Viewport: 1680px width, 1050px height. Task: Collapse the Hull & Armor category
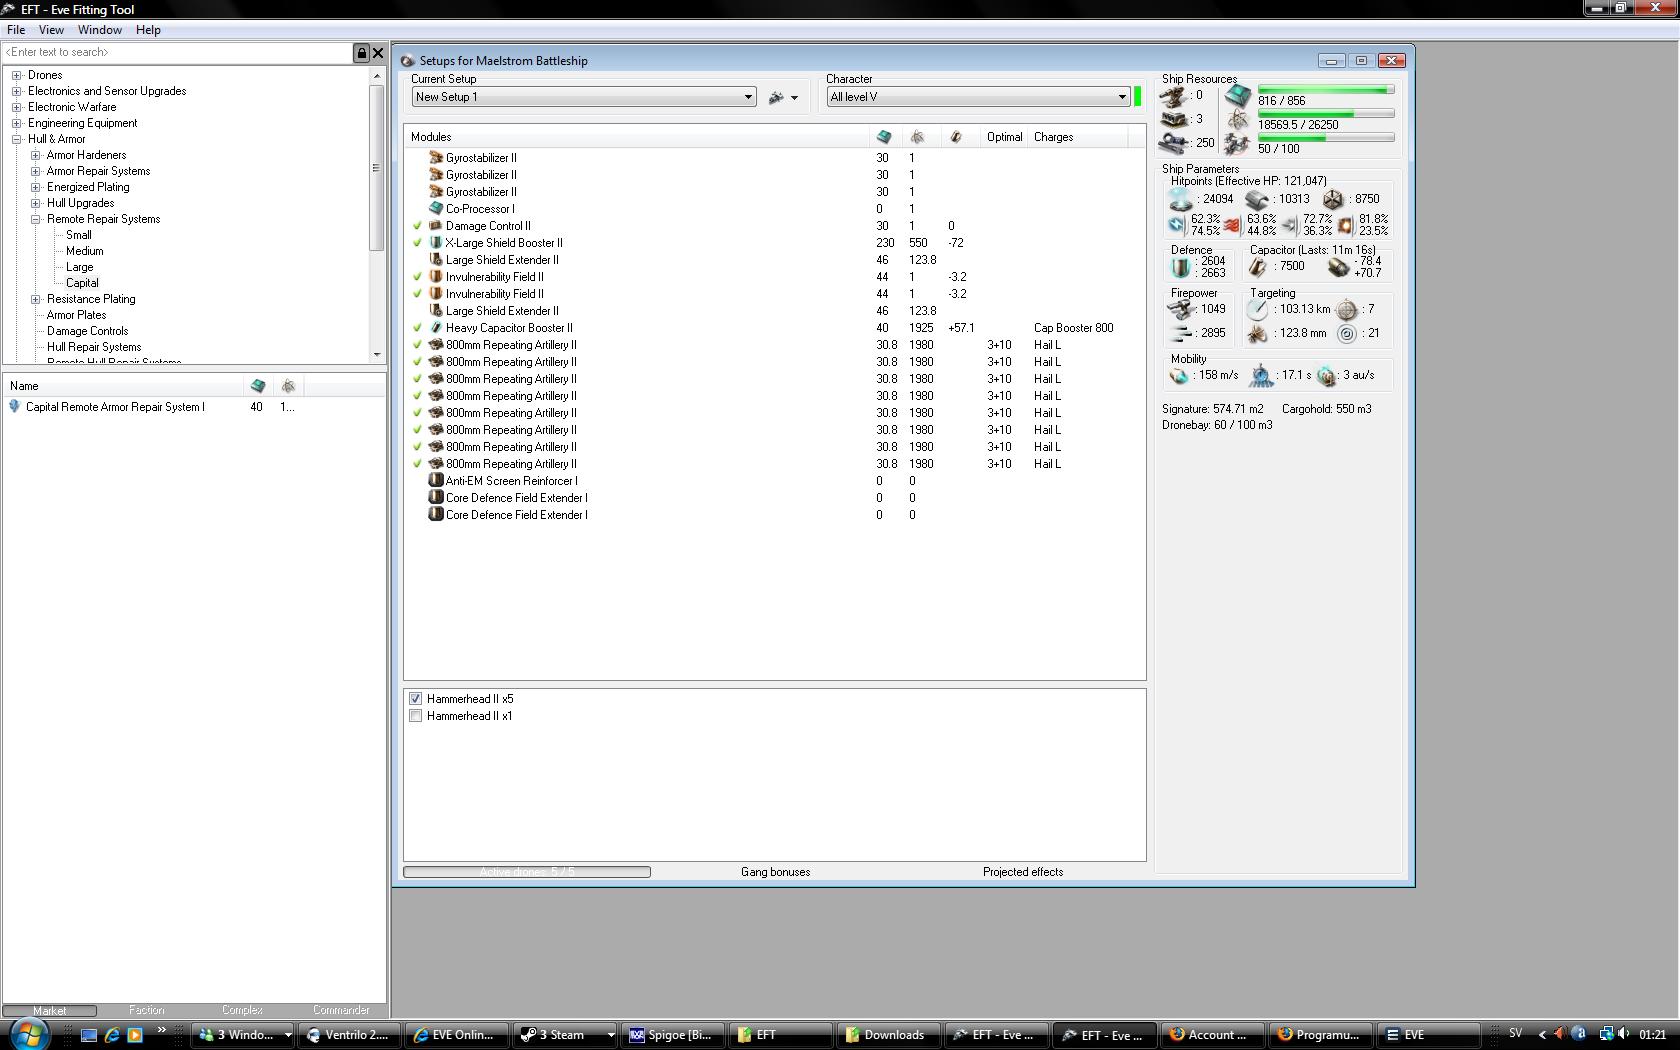coord(16,139)
